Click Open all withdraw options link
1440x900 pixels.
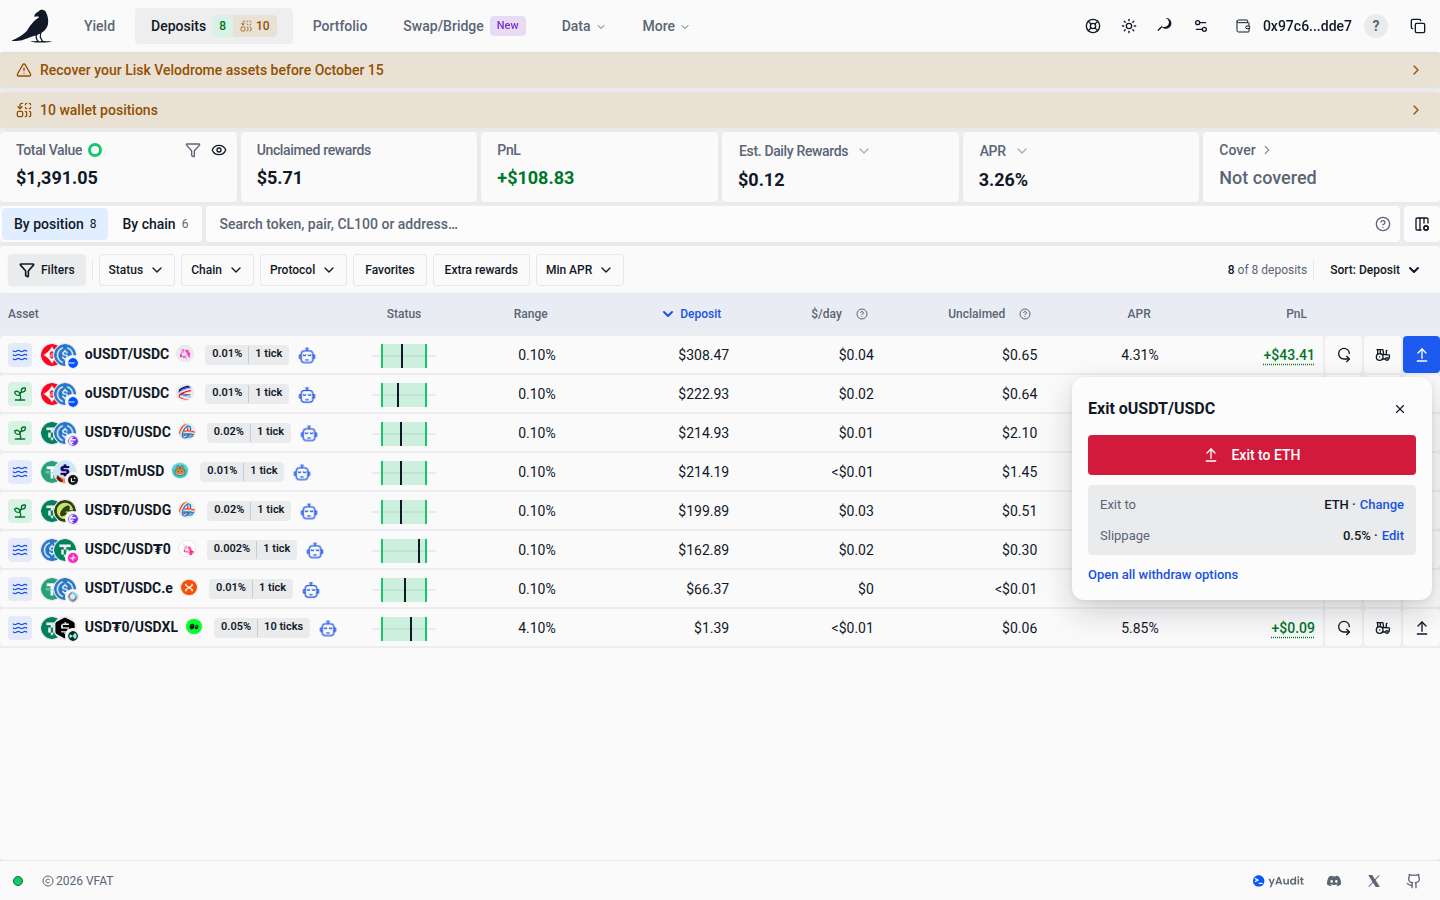point(1163,575)
